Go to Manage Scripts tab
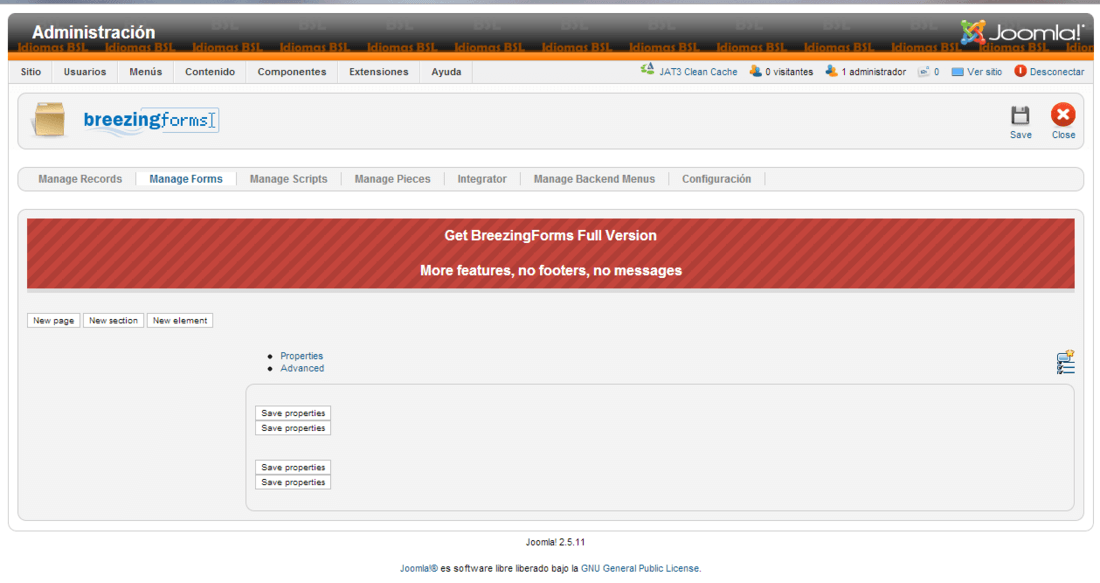 click(x=288, y=179)
